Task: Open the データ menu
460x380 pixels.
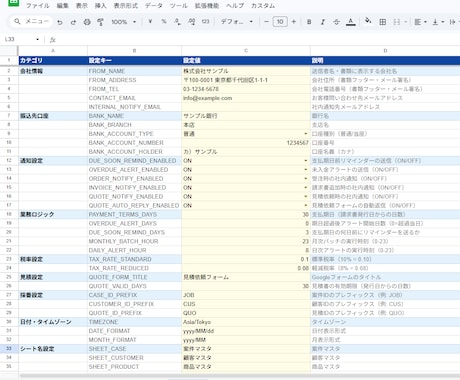Action: click(x=154, y=6)
